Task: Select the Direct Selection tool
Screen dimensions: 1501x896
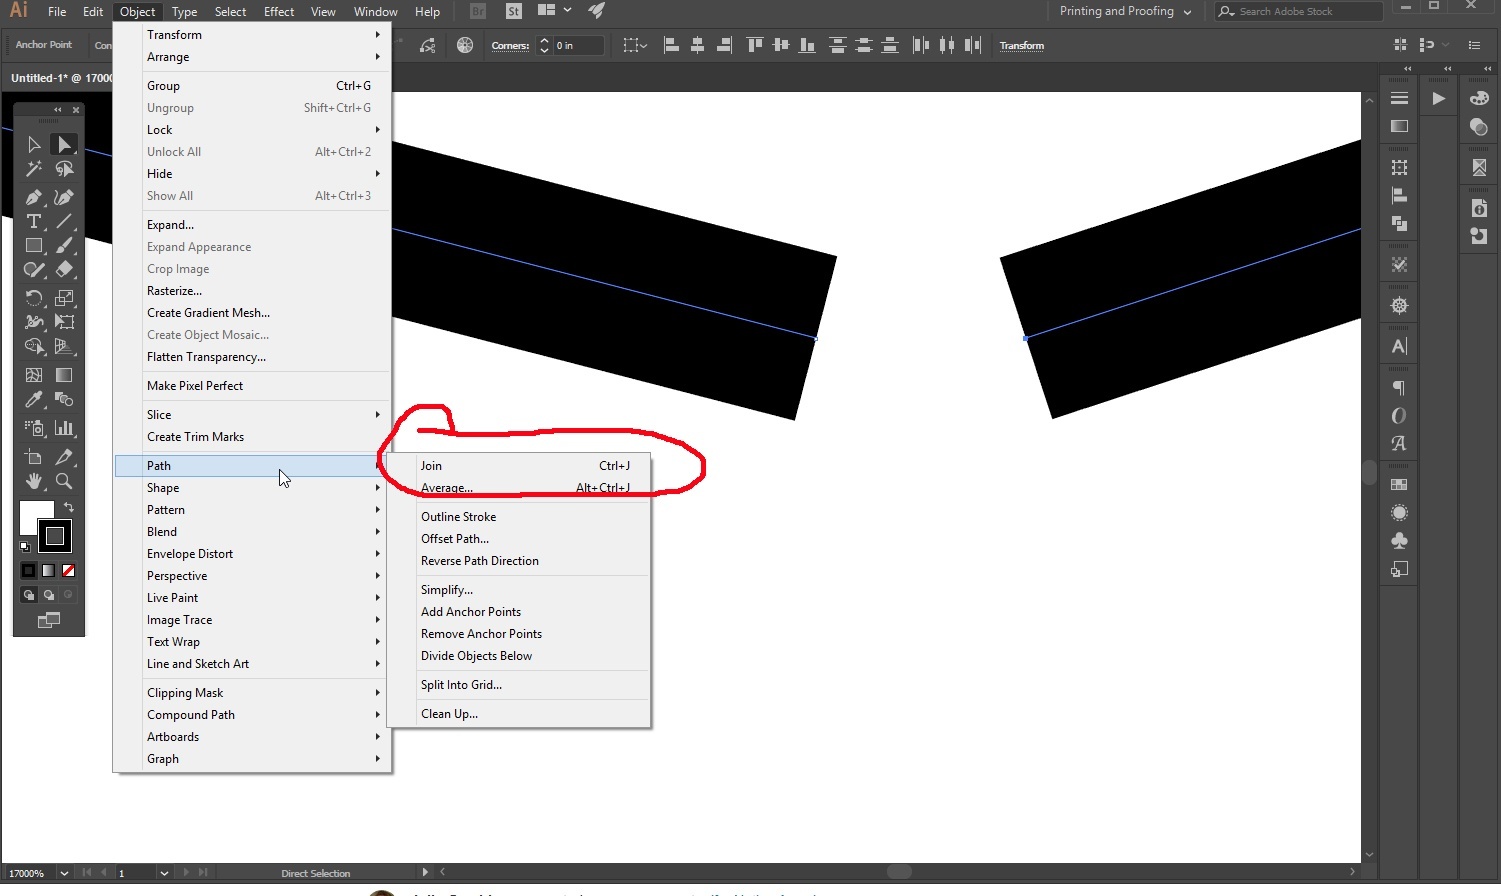Action: coord(64,143)
